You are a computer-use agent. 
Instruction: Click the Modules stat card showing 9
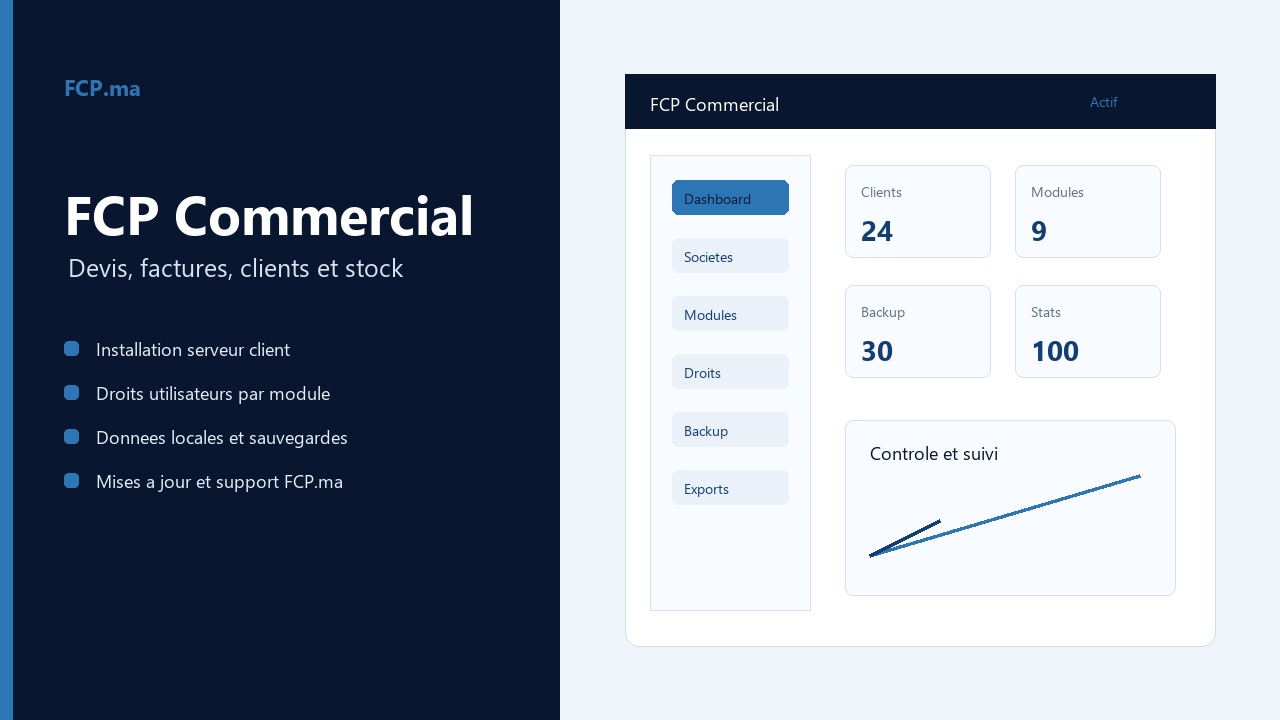[1088, 212]
